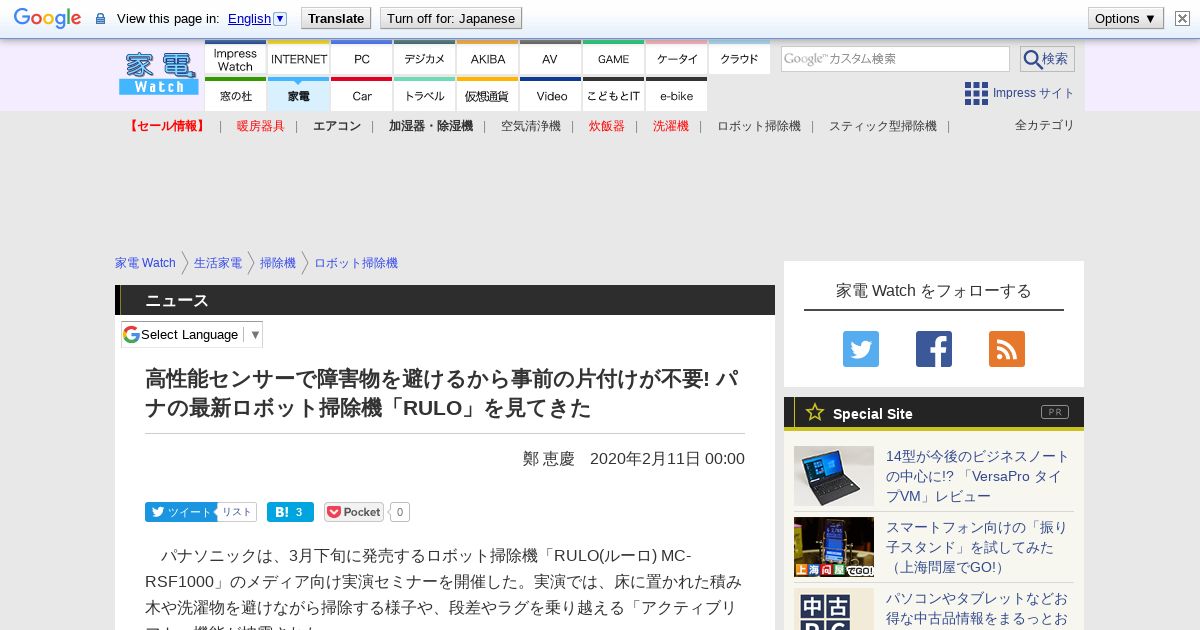The width and height of the screenshot is (1200, 630).
Task: Open the 中古PC thumbnail image
Action: [x=834, y=609]
